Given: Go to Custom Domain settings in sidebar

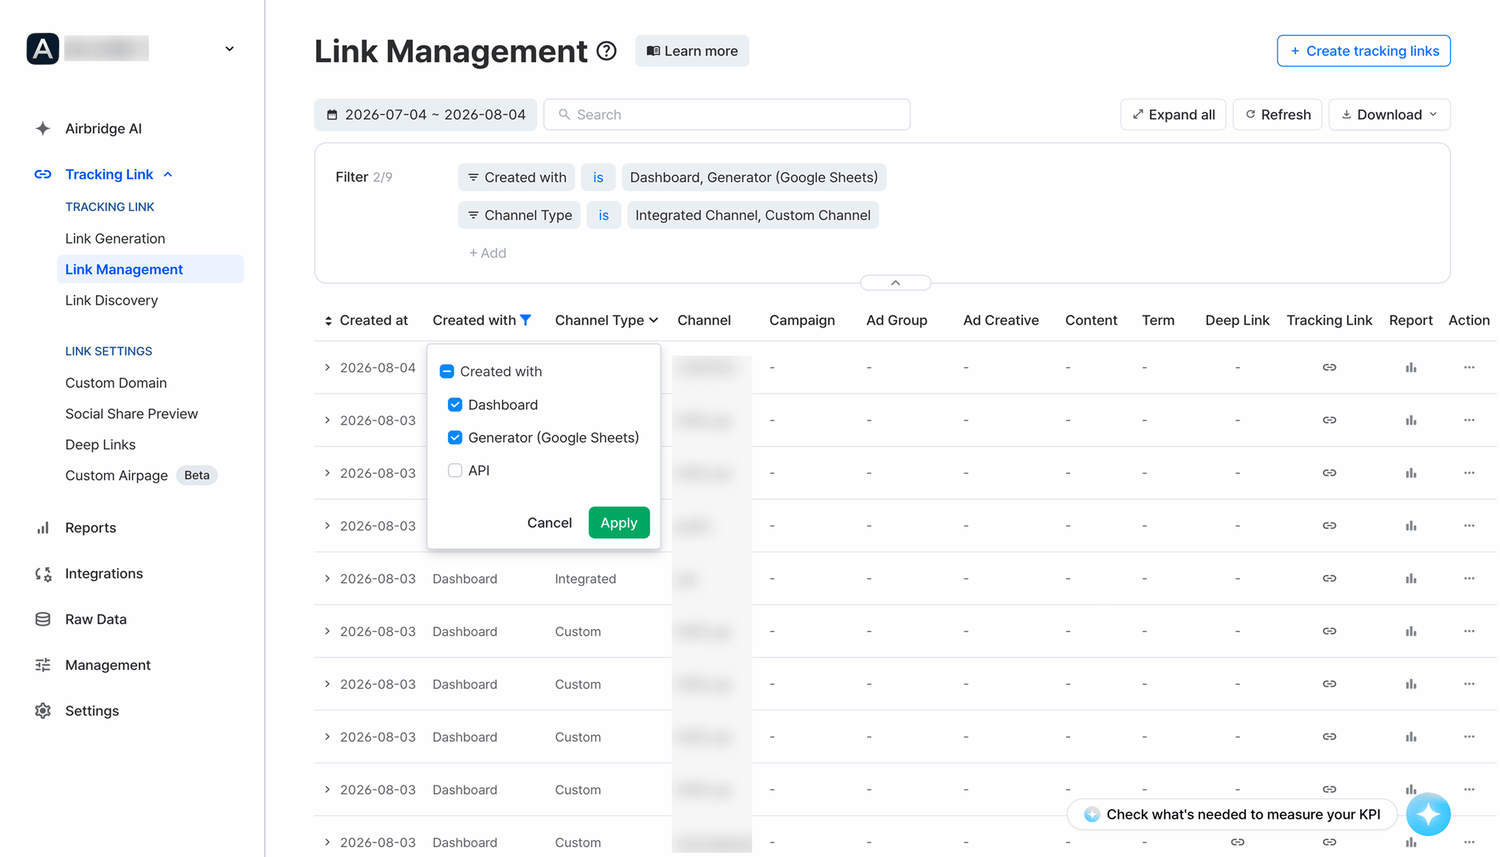Looking at the screenshot, I should click(116, 382).
